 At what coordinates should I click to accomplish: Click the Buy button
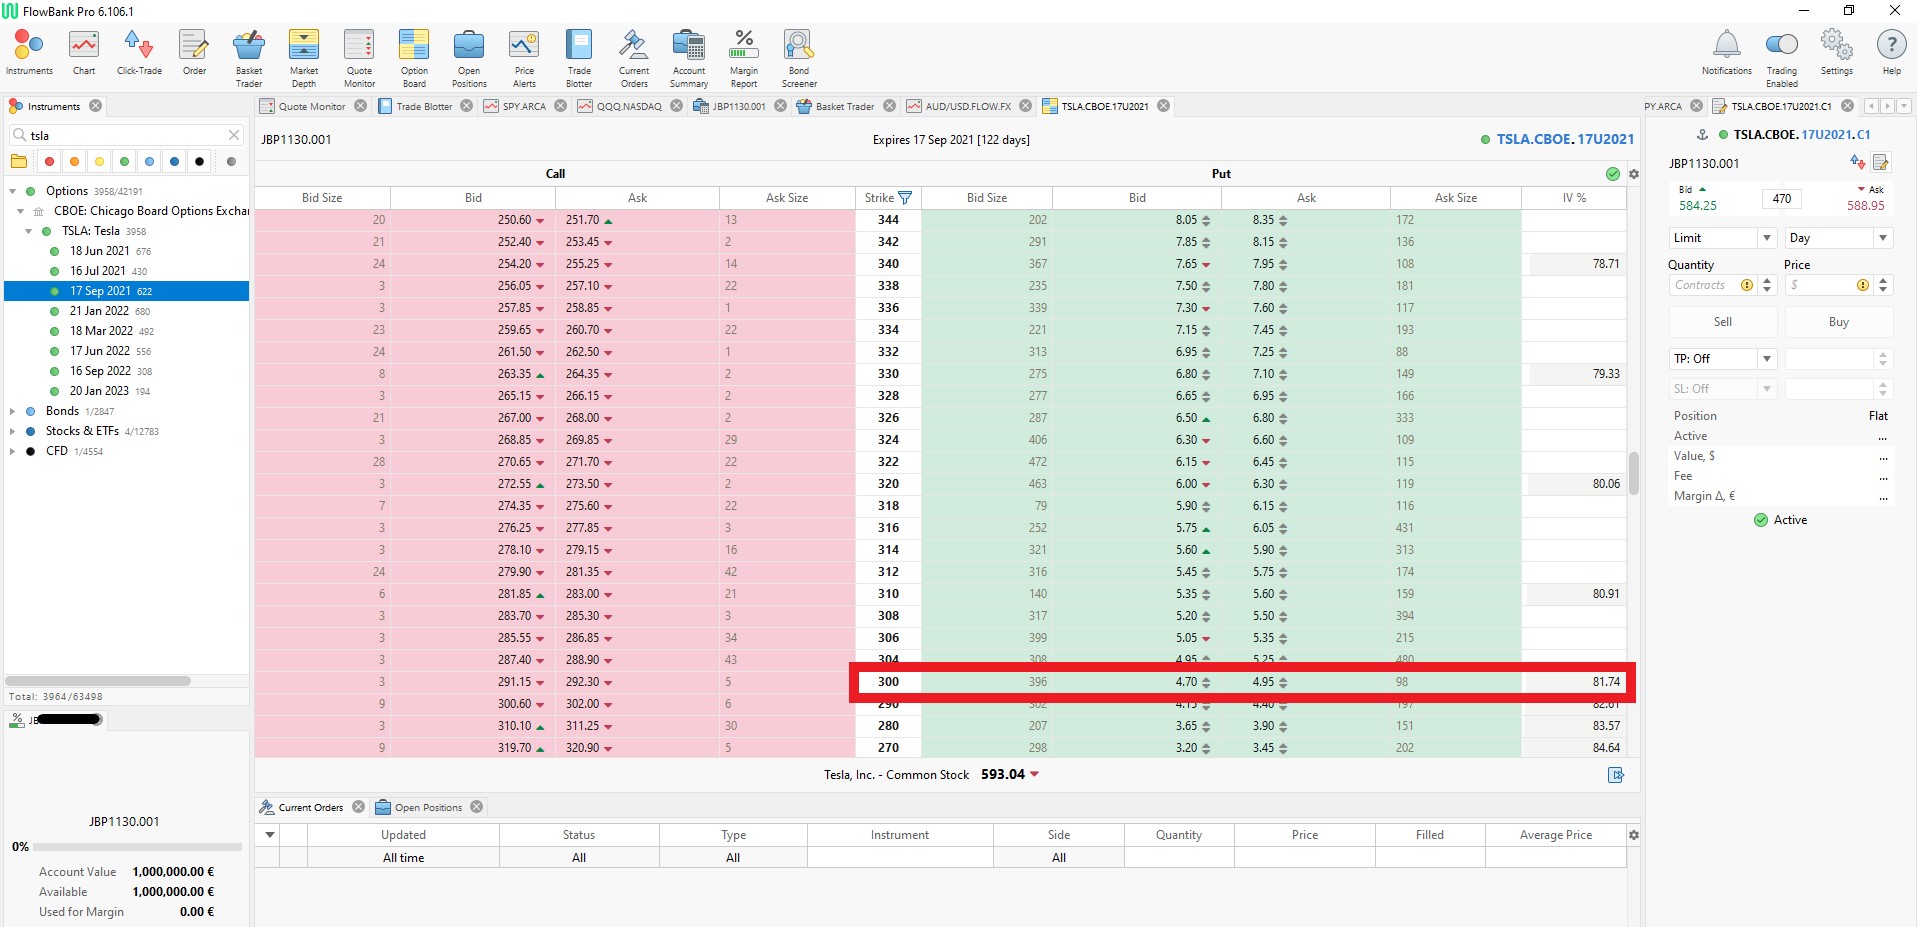pos(1839,322)
